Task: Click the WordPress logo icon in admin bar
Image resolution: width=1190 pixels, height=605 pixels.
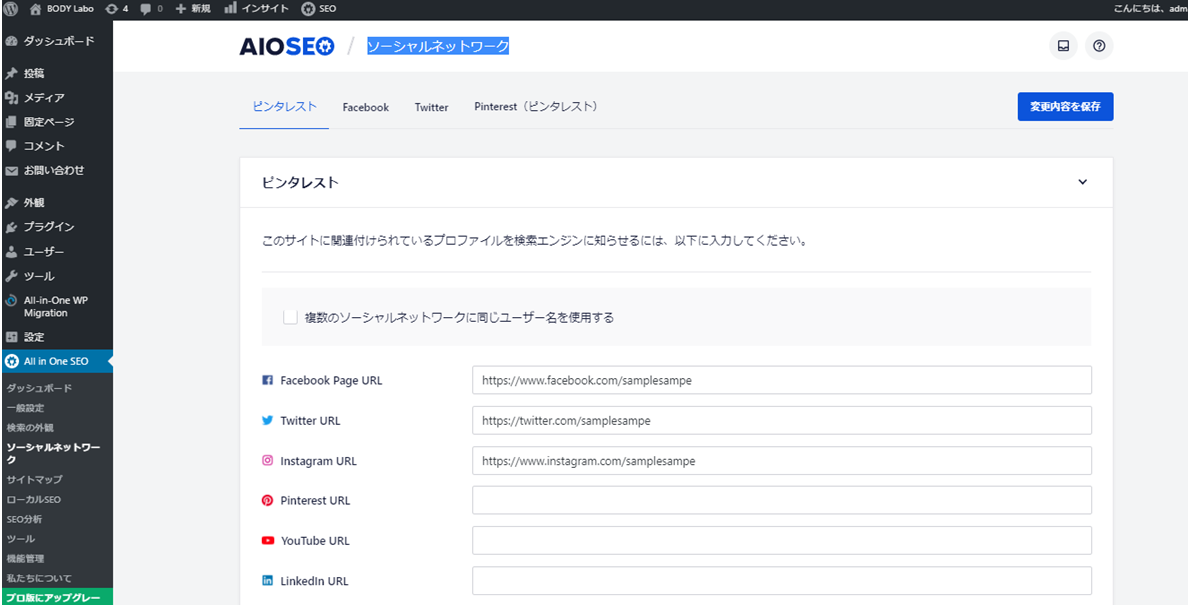Action: pyautogui.click(x=10, y=9)
